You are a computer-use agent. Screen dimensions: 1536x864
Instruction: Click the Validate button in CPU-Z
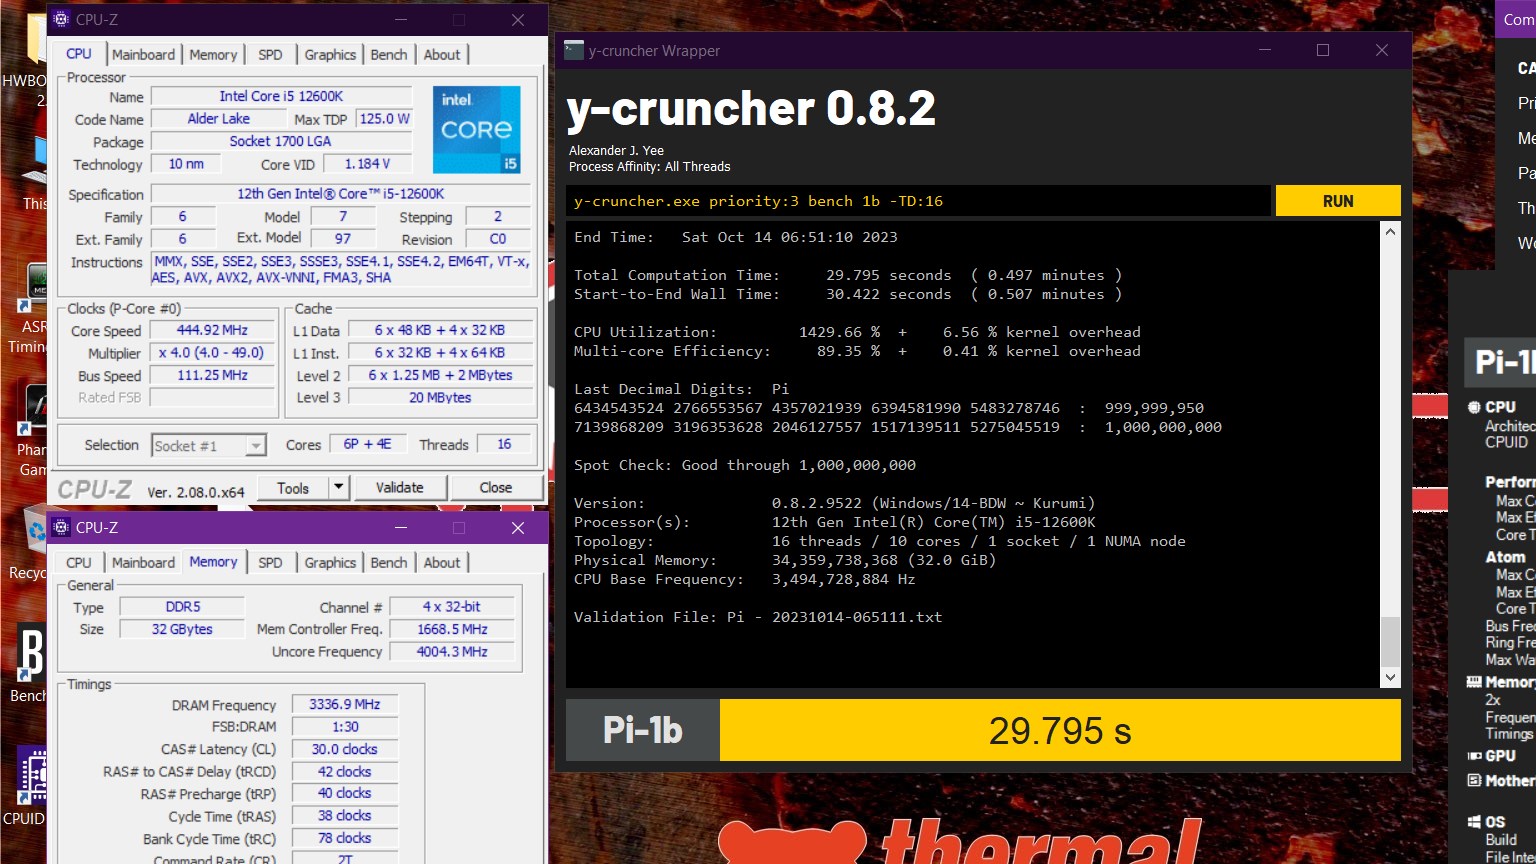[x=399, y=488]
